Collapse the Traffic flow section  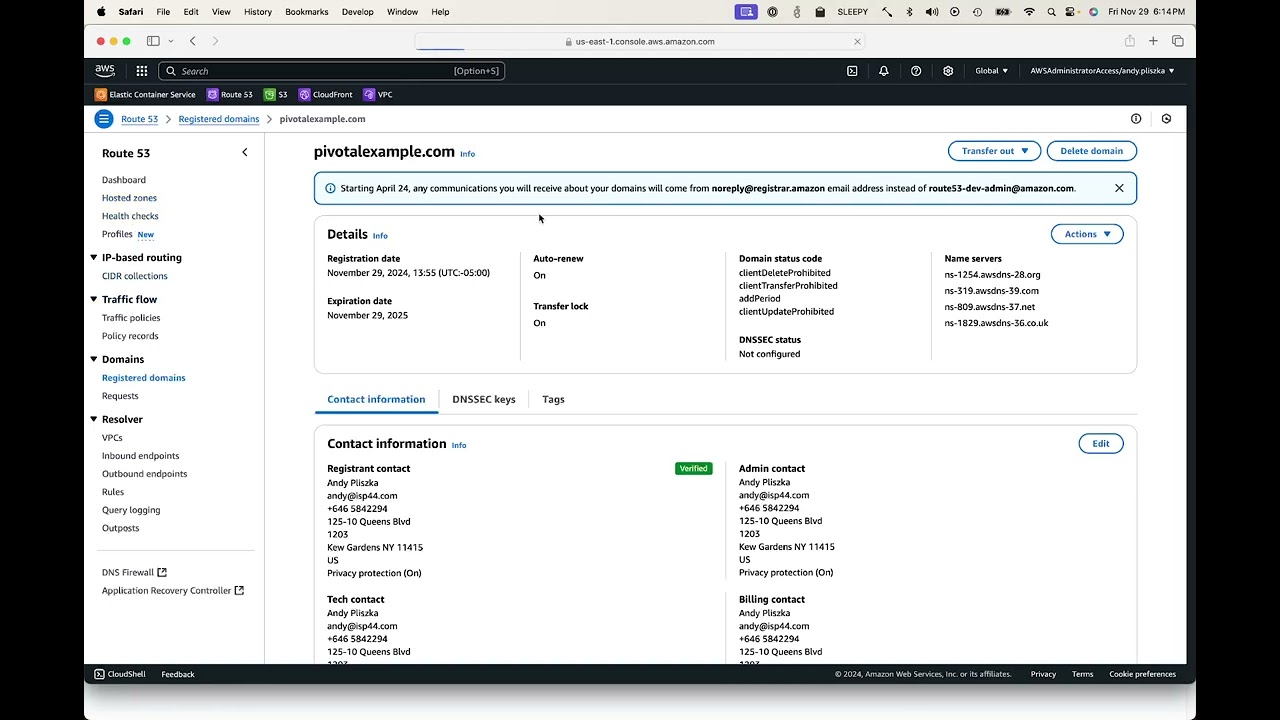tap(94, 300)
